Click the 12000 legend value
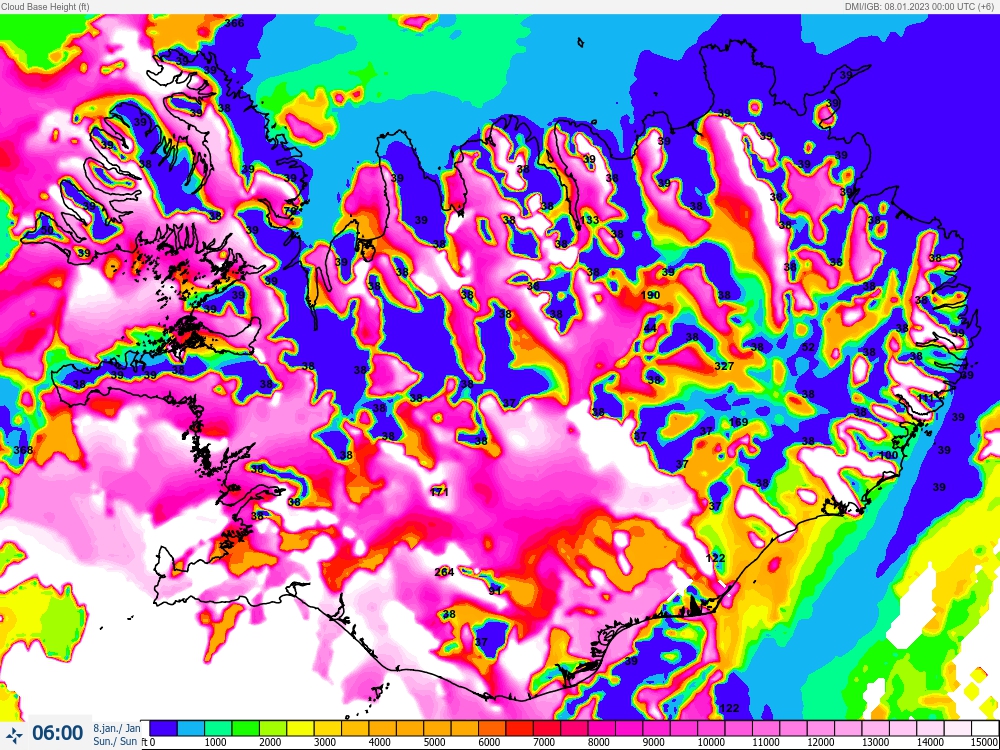 (x=821, y=742)
